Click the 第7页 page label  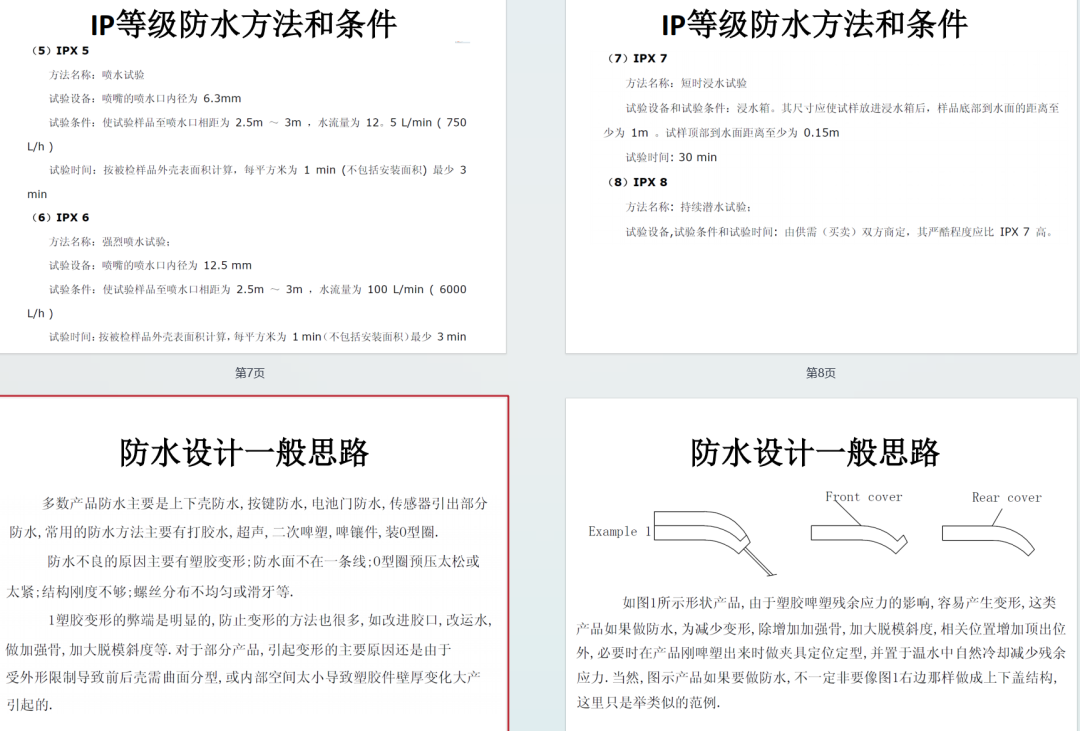click(250, 373)
